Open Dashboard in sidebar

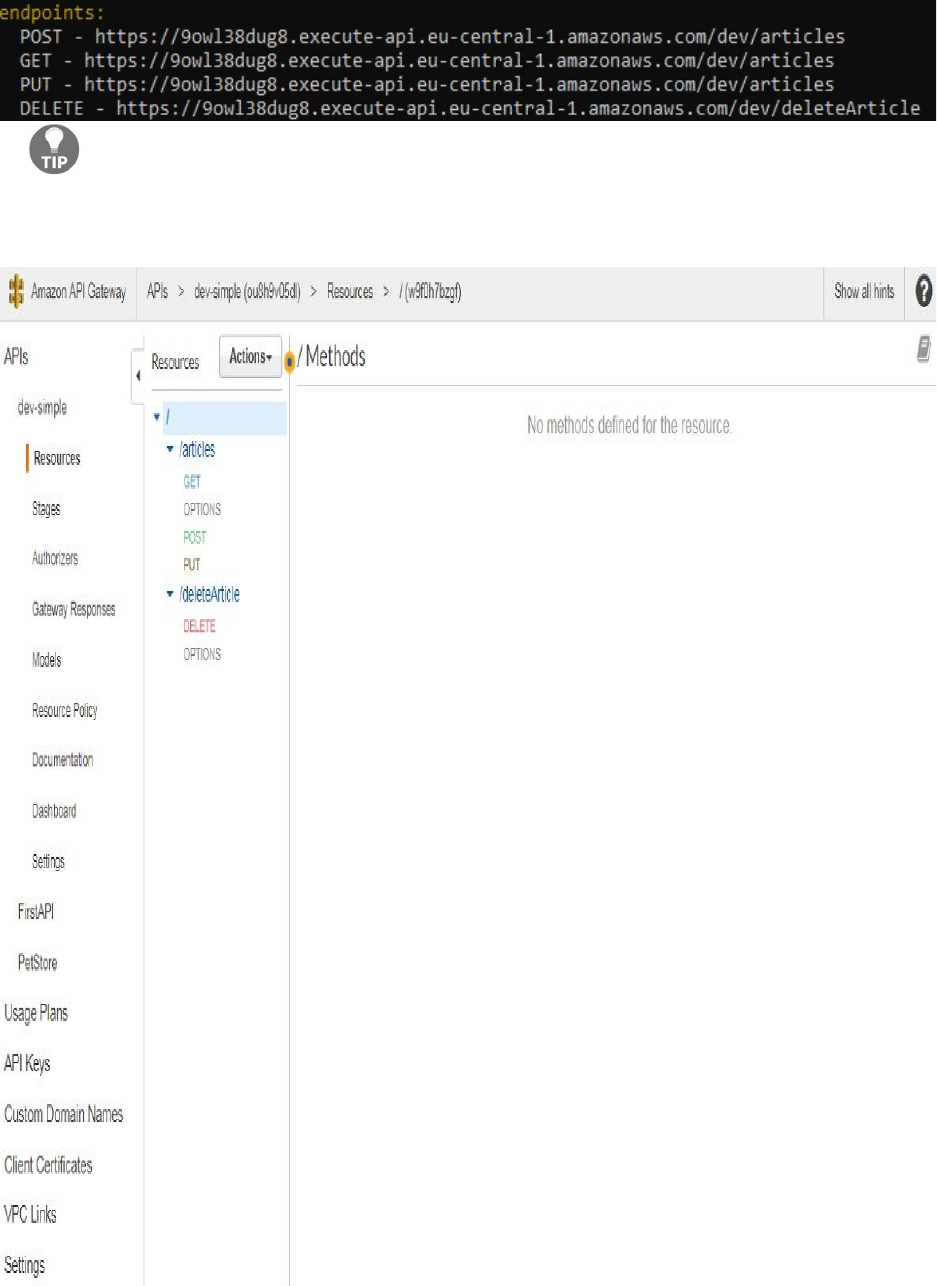point(54,811)
